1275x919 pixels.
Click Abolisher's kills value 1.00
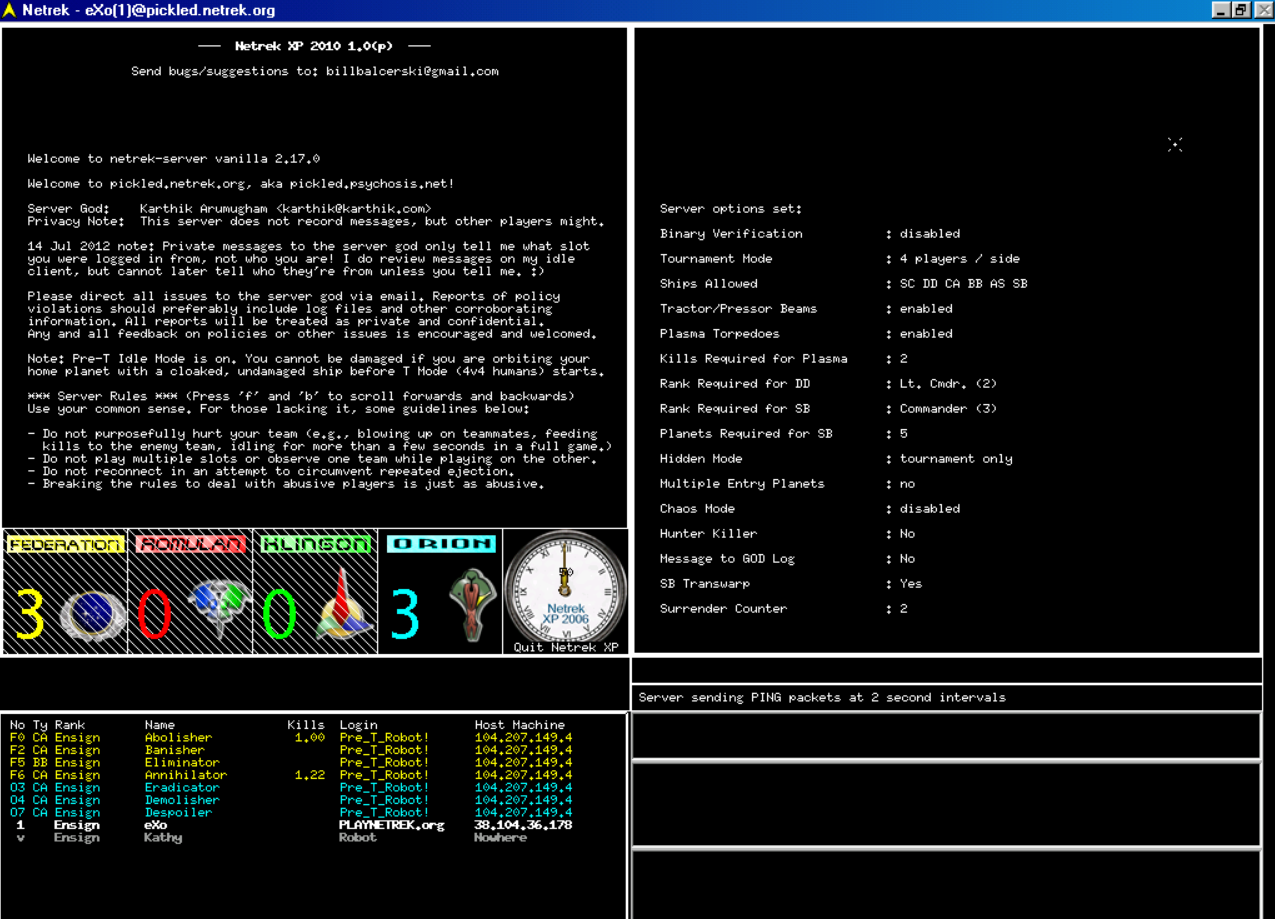(310, 738)
